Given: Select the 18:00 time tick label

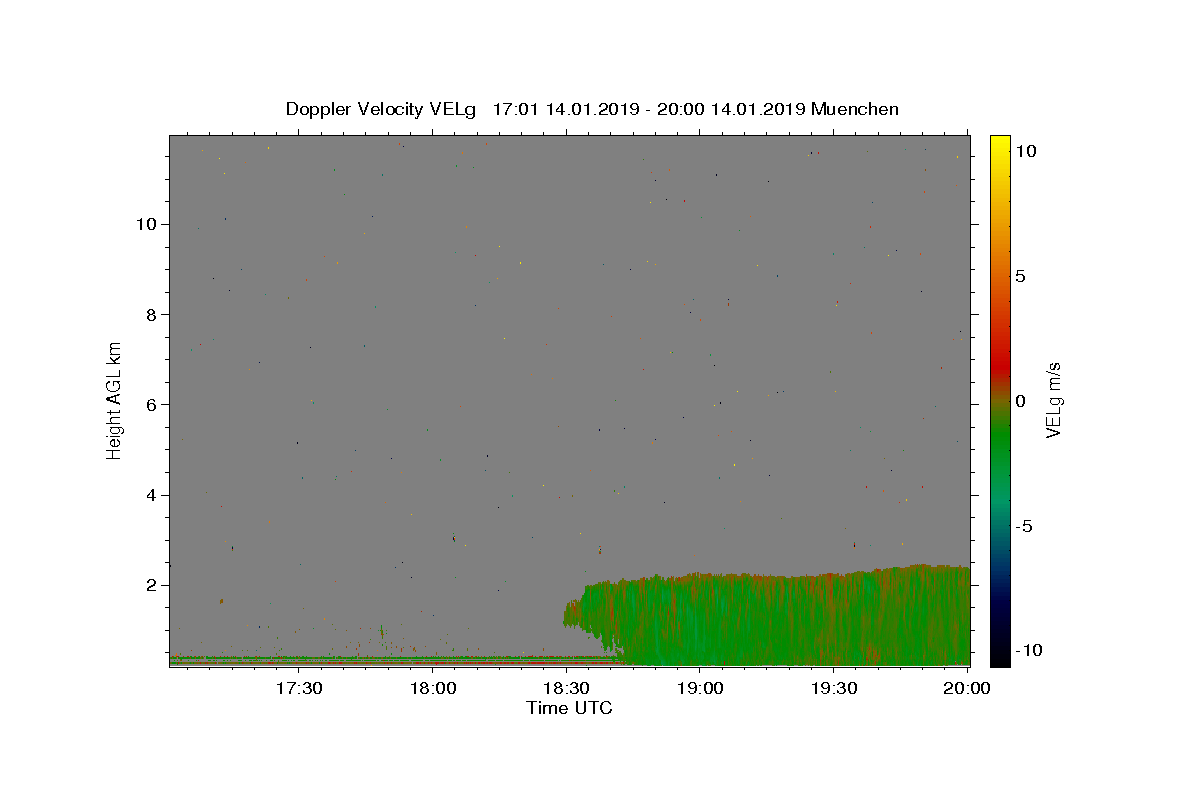Looking at the screenshot, I should pyautogui.click(x=433, y=688).
